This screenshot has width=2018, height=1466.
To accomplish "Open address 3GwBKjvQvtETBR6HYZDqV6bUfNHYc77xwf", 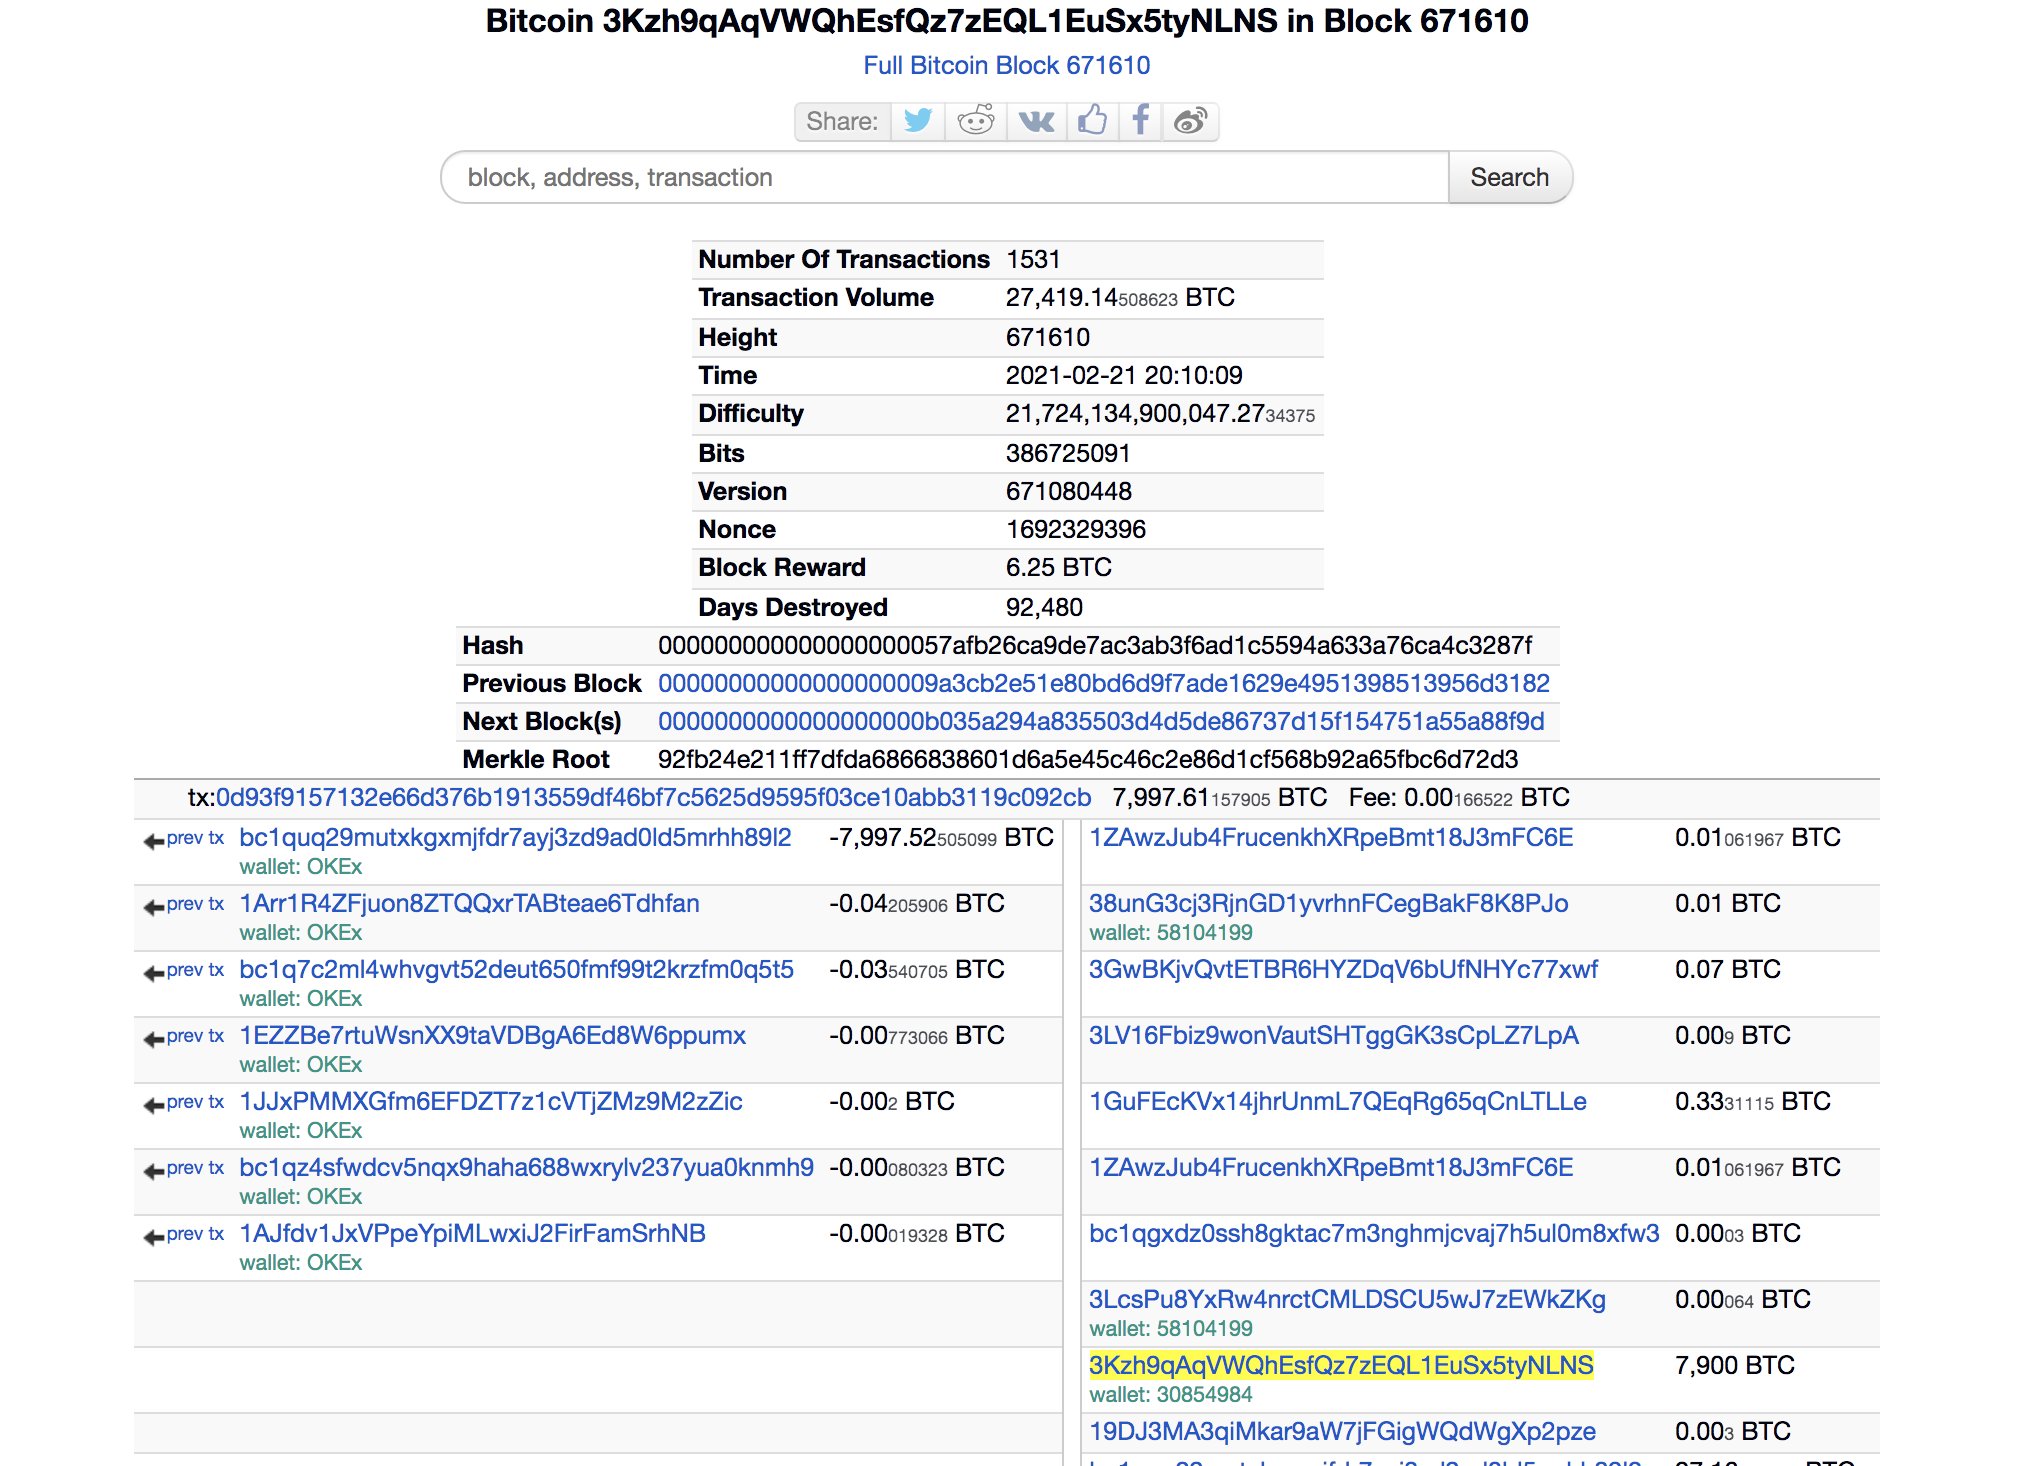I will [1343, 970].
